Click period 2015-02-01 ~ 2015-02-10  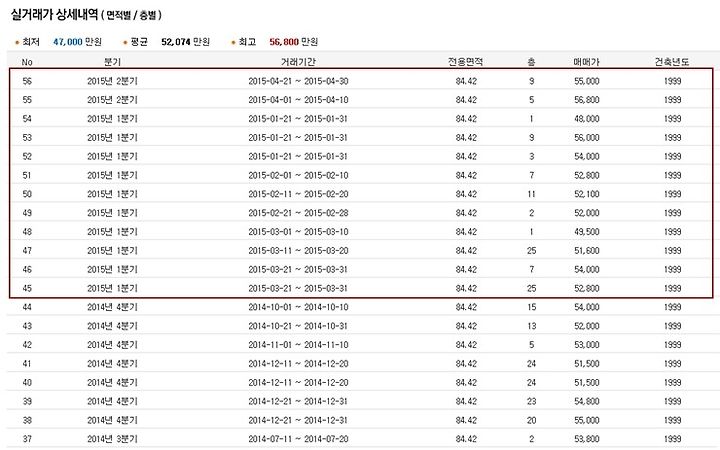point(298,175)
